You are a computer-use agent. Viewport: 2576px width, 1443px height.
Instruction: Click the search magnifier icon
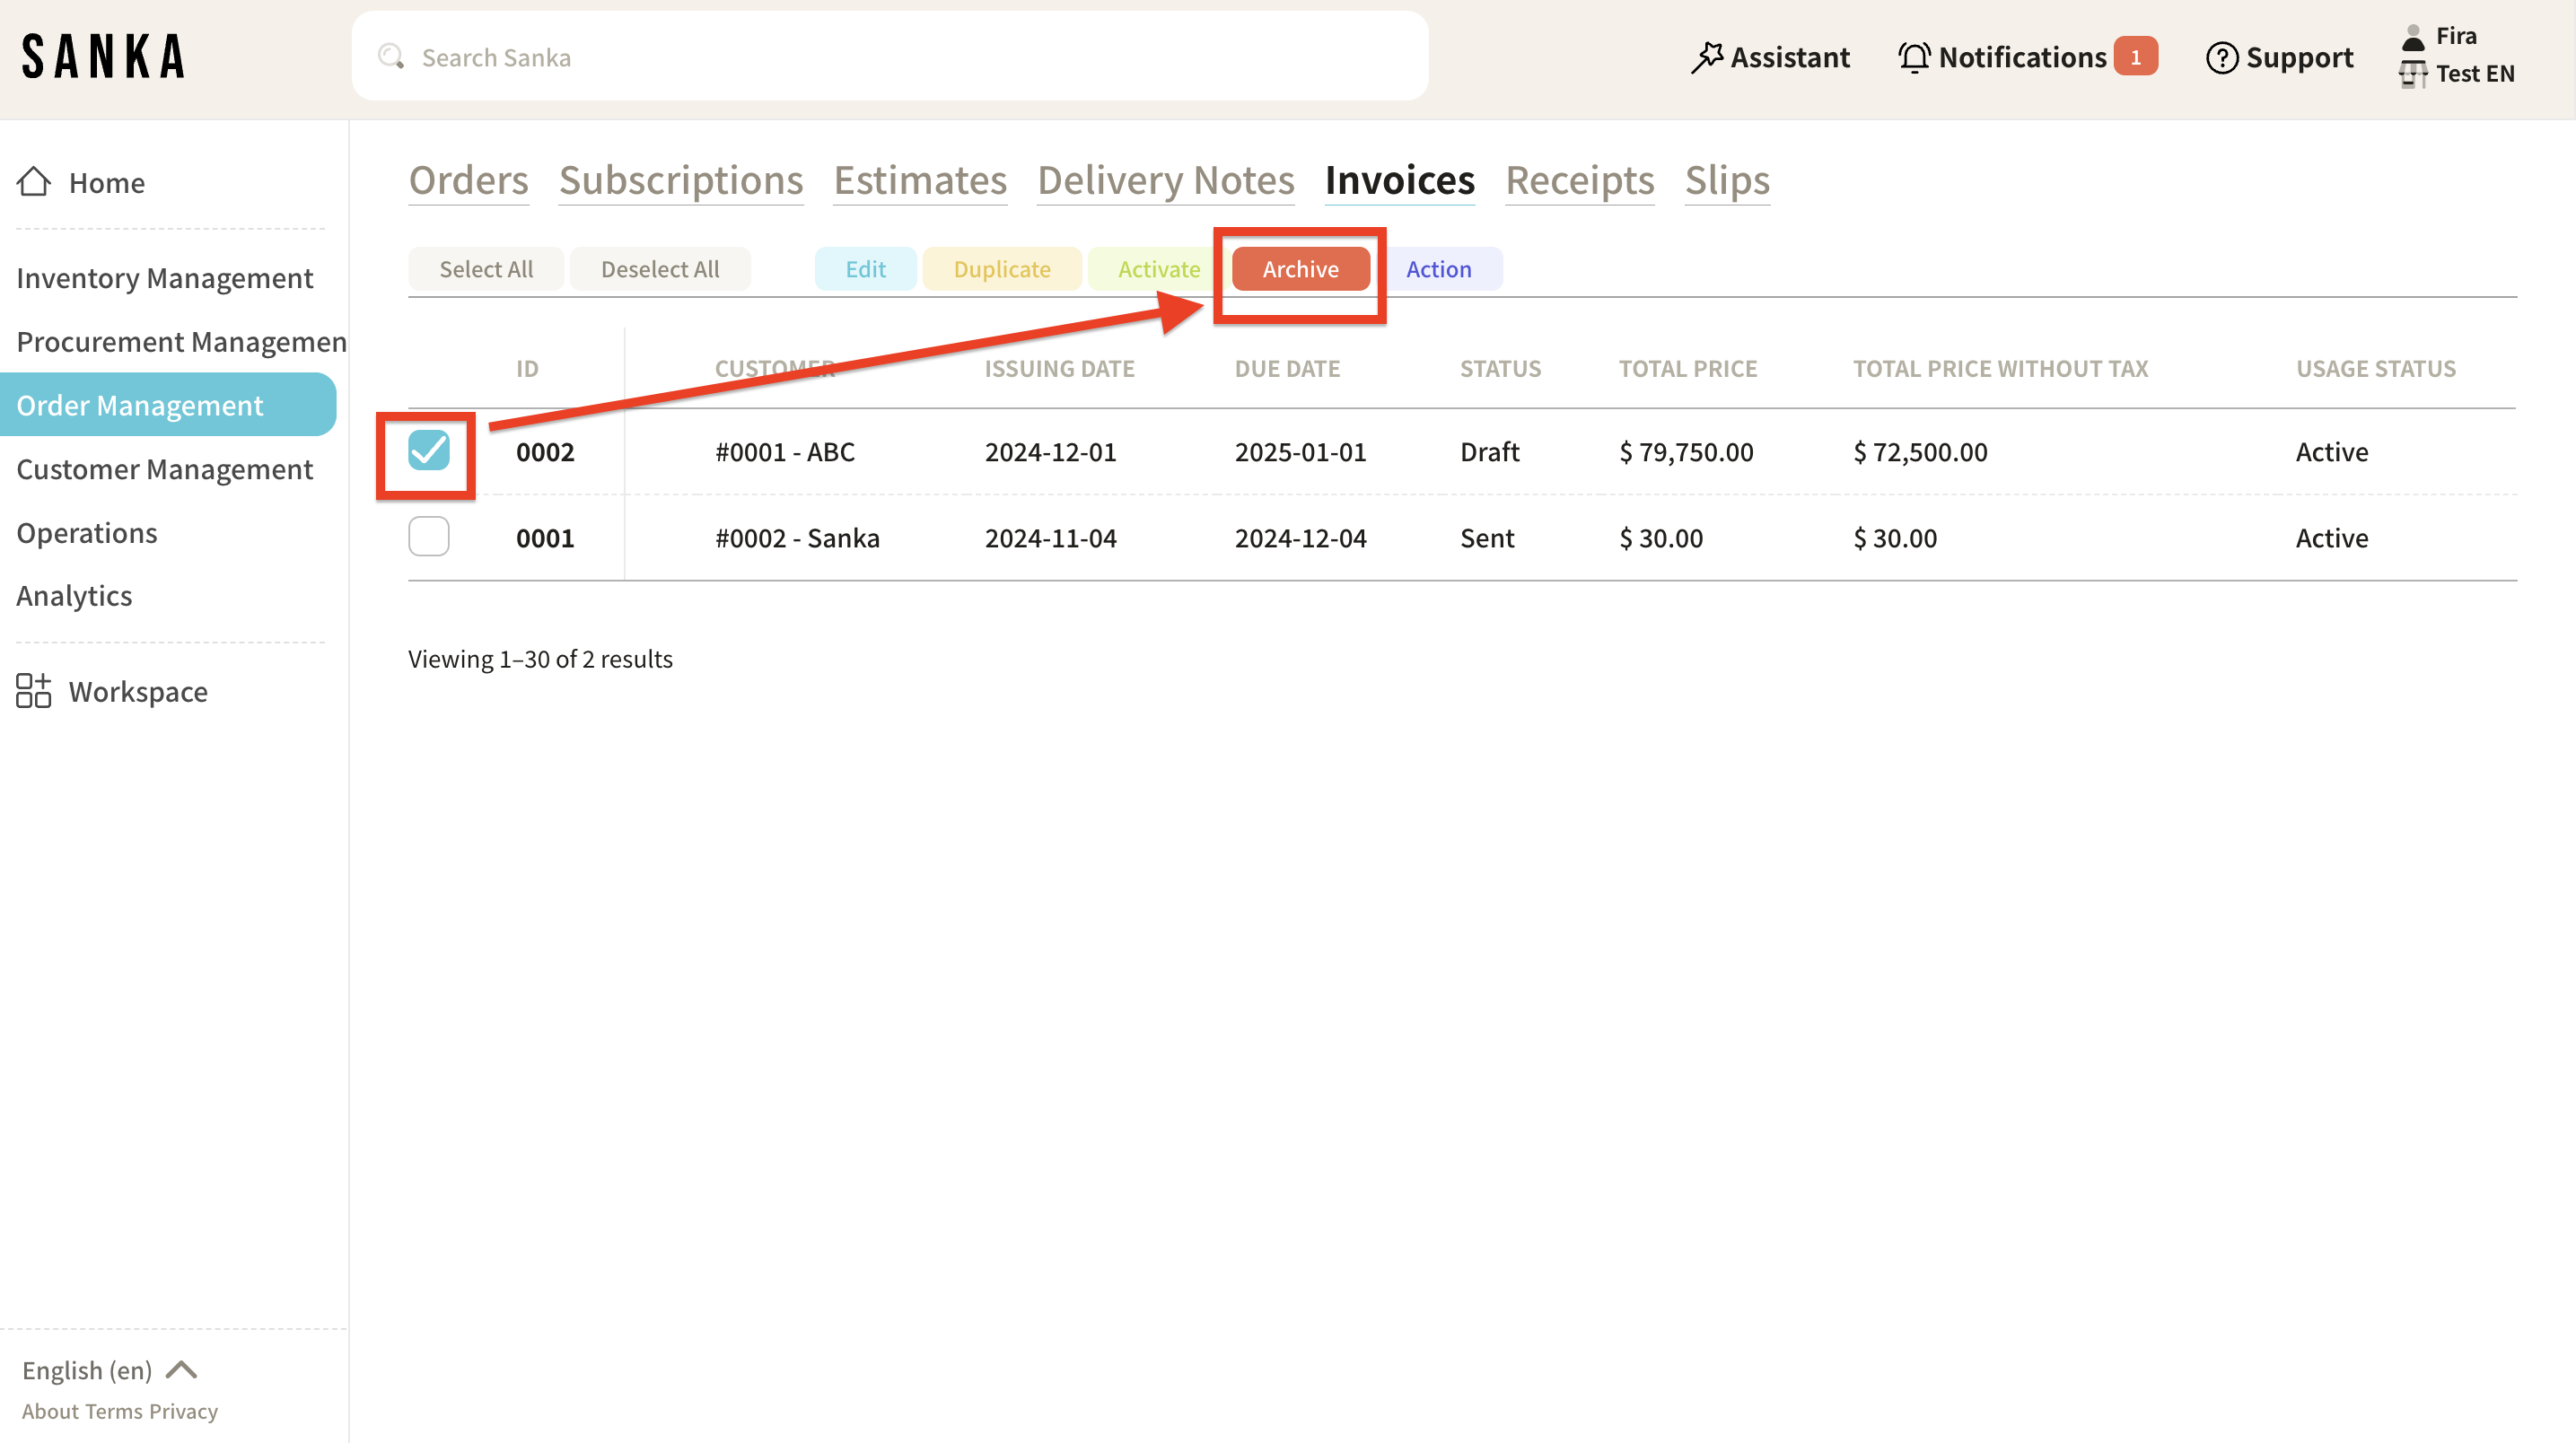pyautogui.click(x=390, y=57)
